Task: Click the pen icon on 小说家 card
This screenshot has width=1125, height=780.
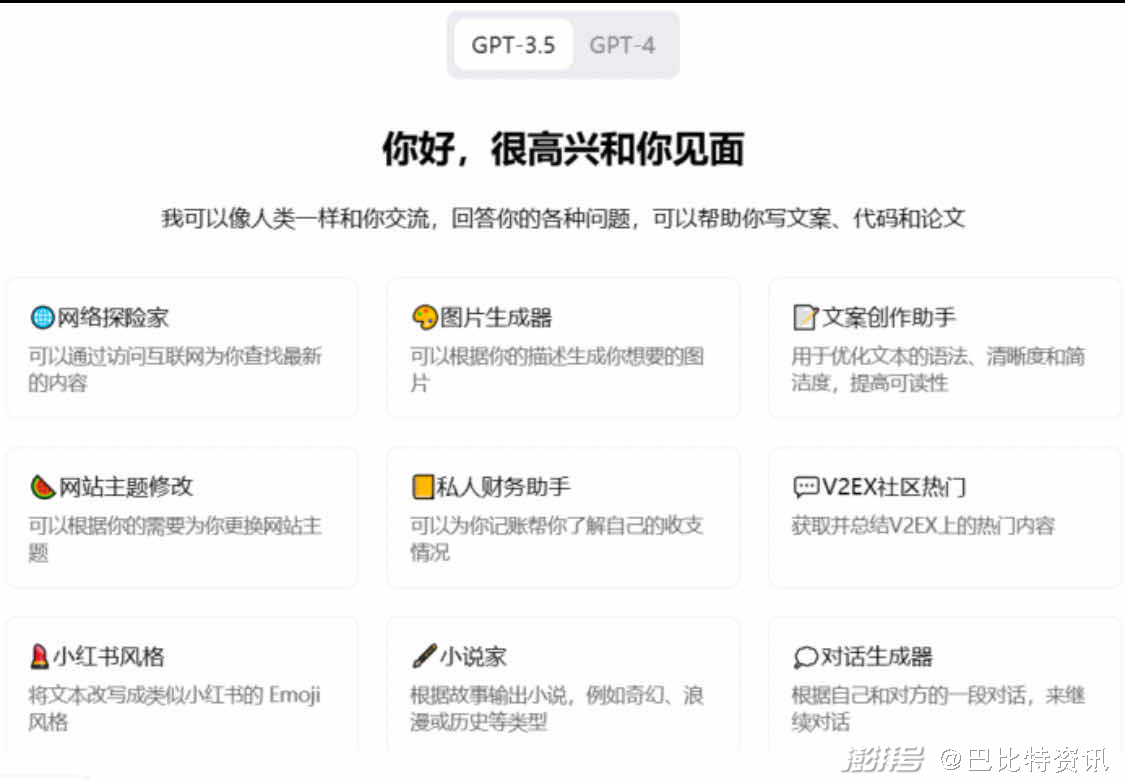Action: [x=422, y=657]
